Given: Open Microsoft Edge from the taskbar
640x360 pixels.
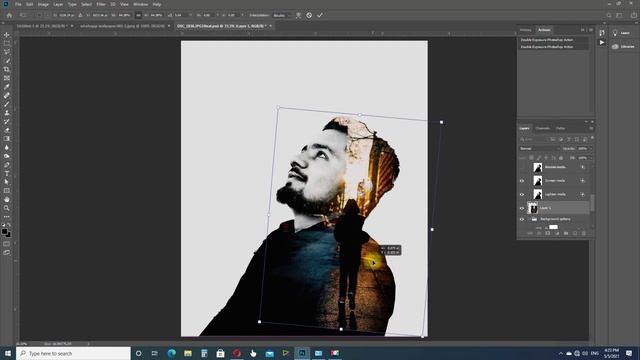Looking at the screenshot, I should [171, 353].
